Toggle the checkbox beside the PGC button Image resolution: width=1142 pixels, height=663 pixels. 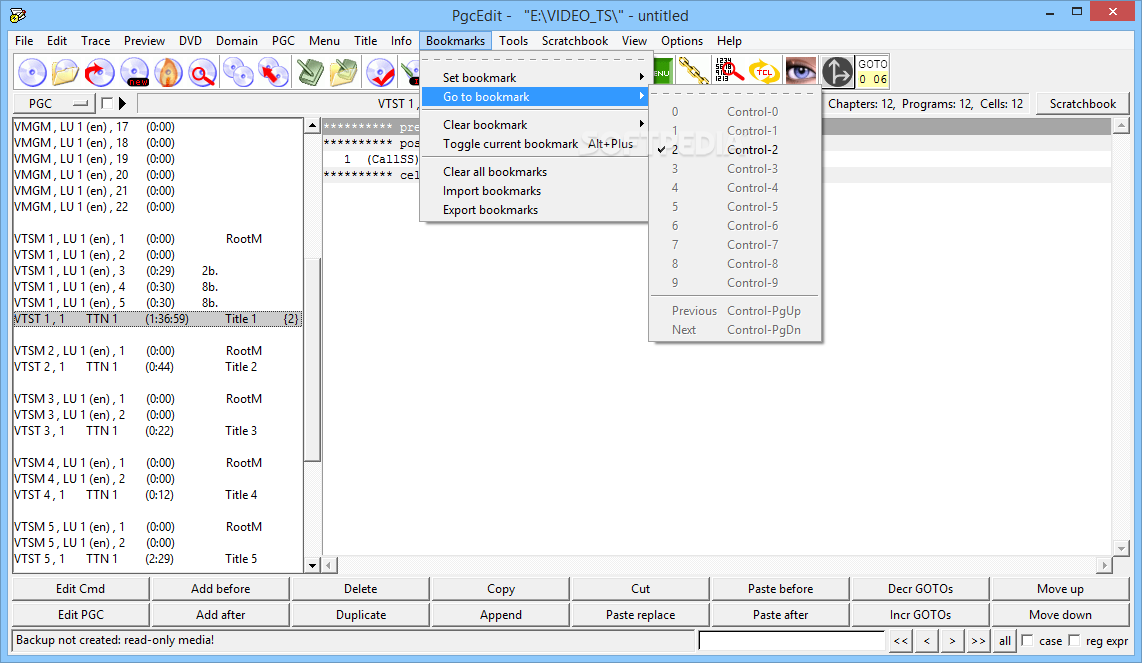tap(107, 103)
